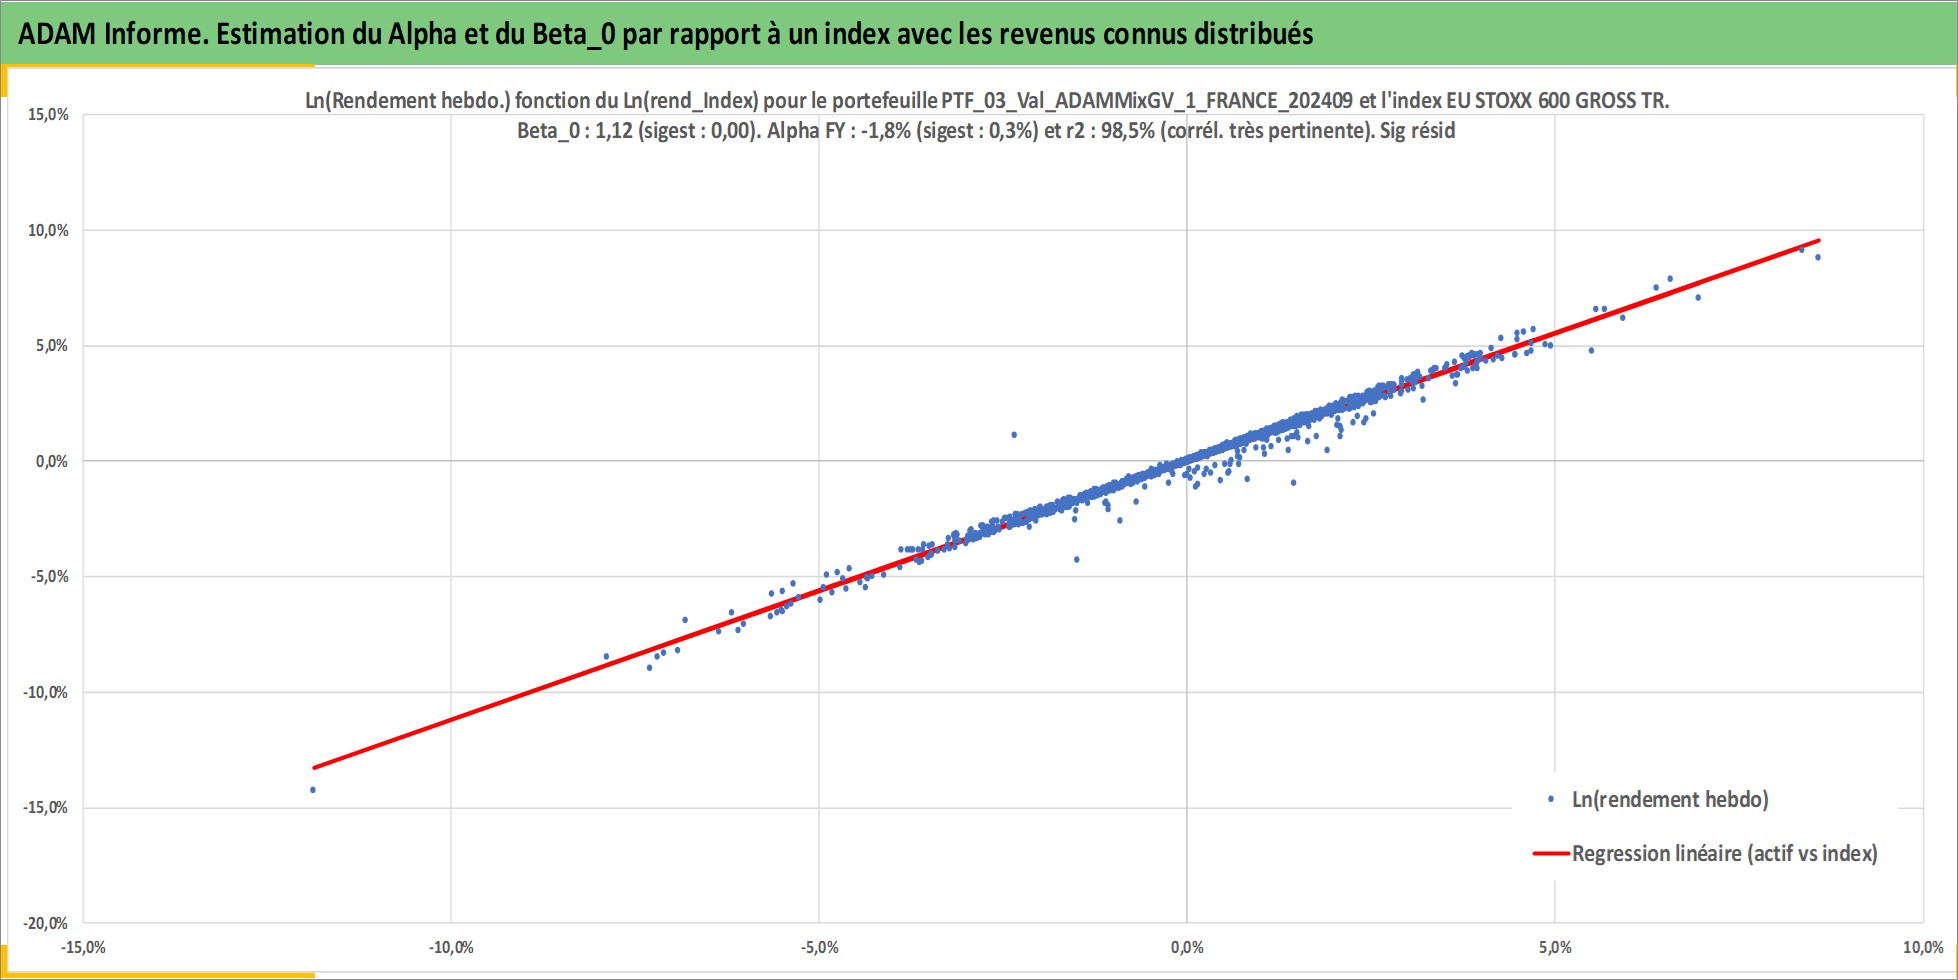Image resolution: width=1958 pixels, height=980 pixels.
Task: Click the -10,0% label on the horizontal axis
Action: [451, 947]
